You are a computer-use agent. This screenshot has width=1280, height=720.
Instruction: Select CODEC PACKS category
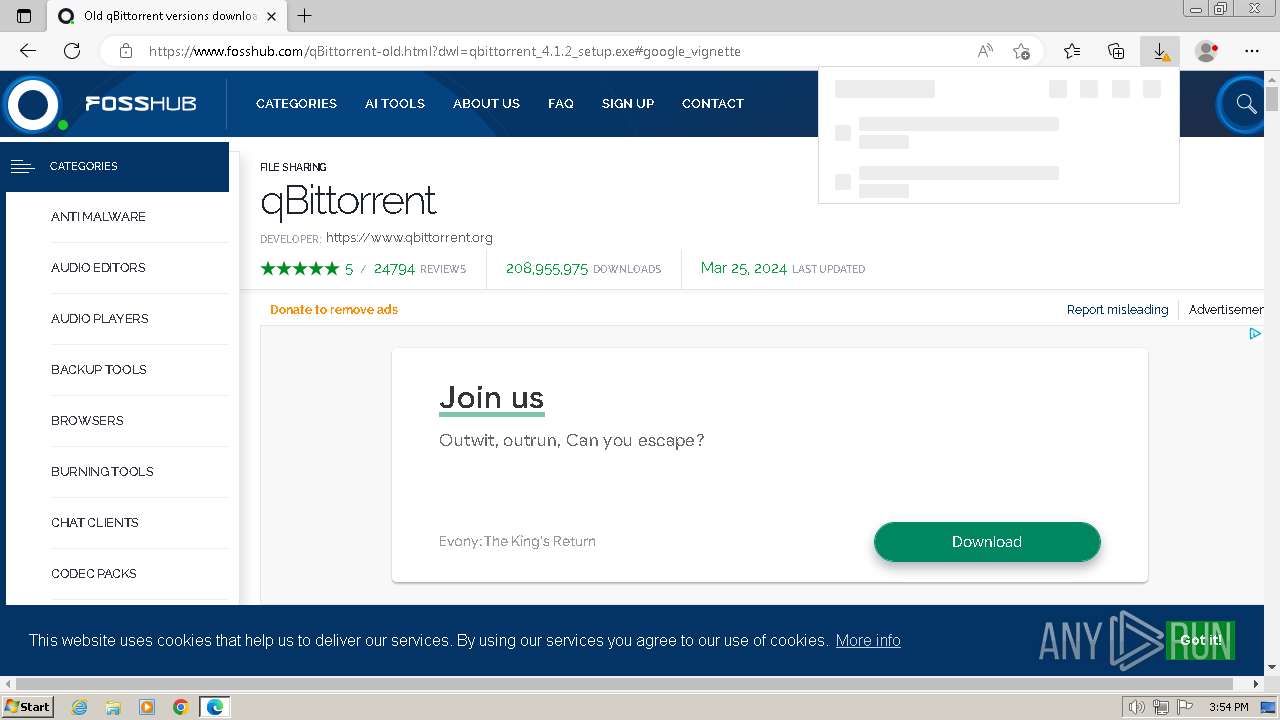point(94,573)
